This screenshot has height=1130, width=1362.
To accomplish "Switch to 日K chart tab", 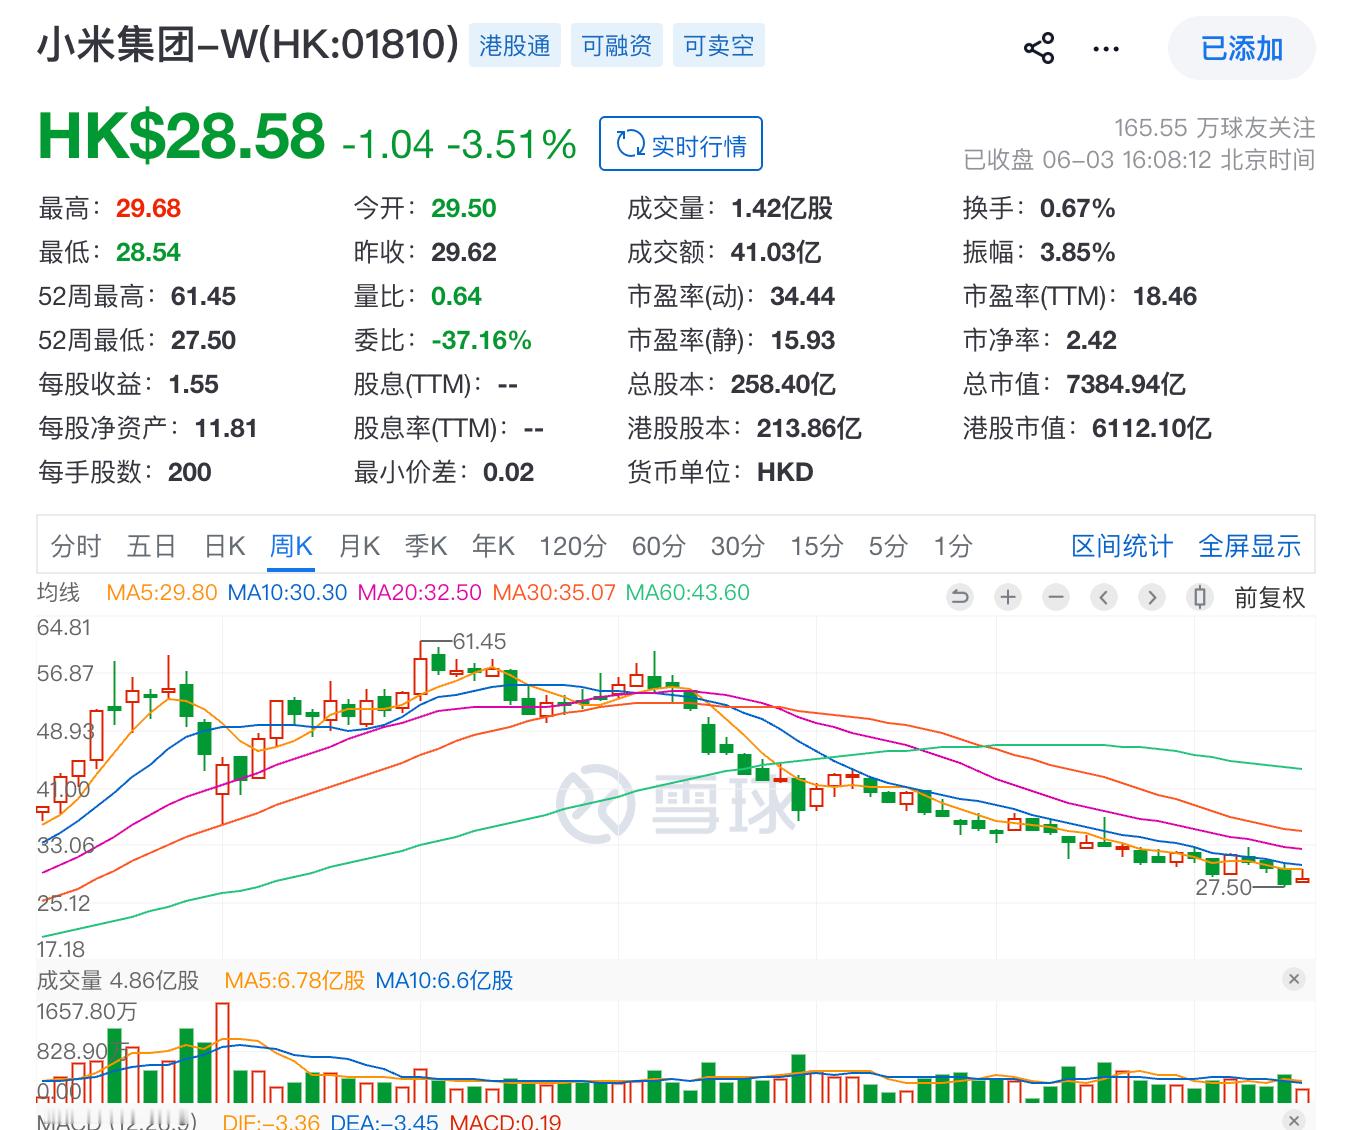I will pyautogui.click(x=225, y=546).
